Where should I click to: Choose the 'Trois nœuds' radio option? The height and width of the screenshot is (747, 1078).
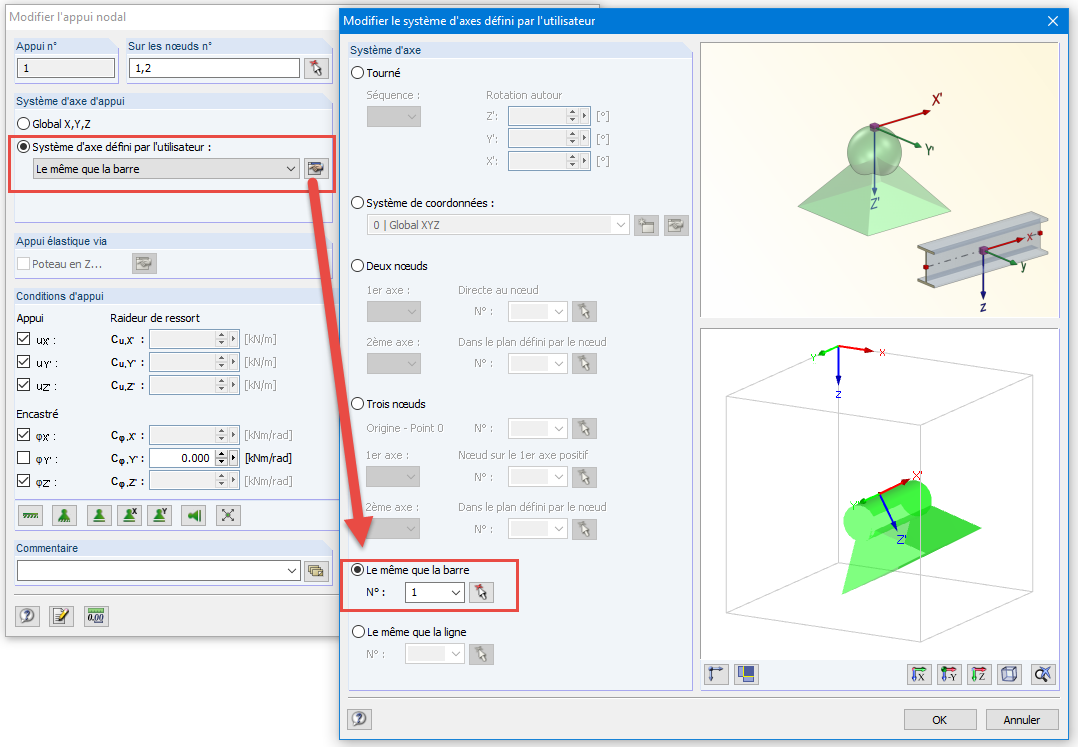coord(358,404)
